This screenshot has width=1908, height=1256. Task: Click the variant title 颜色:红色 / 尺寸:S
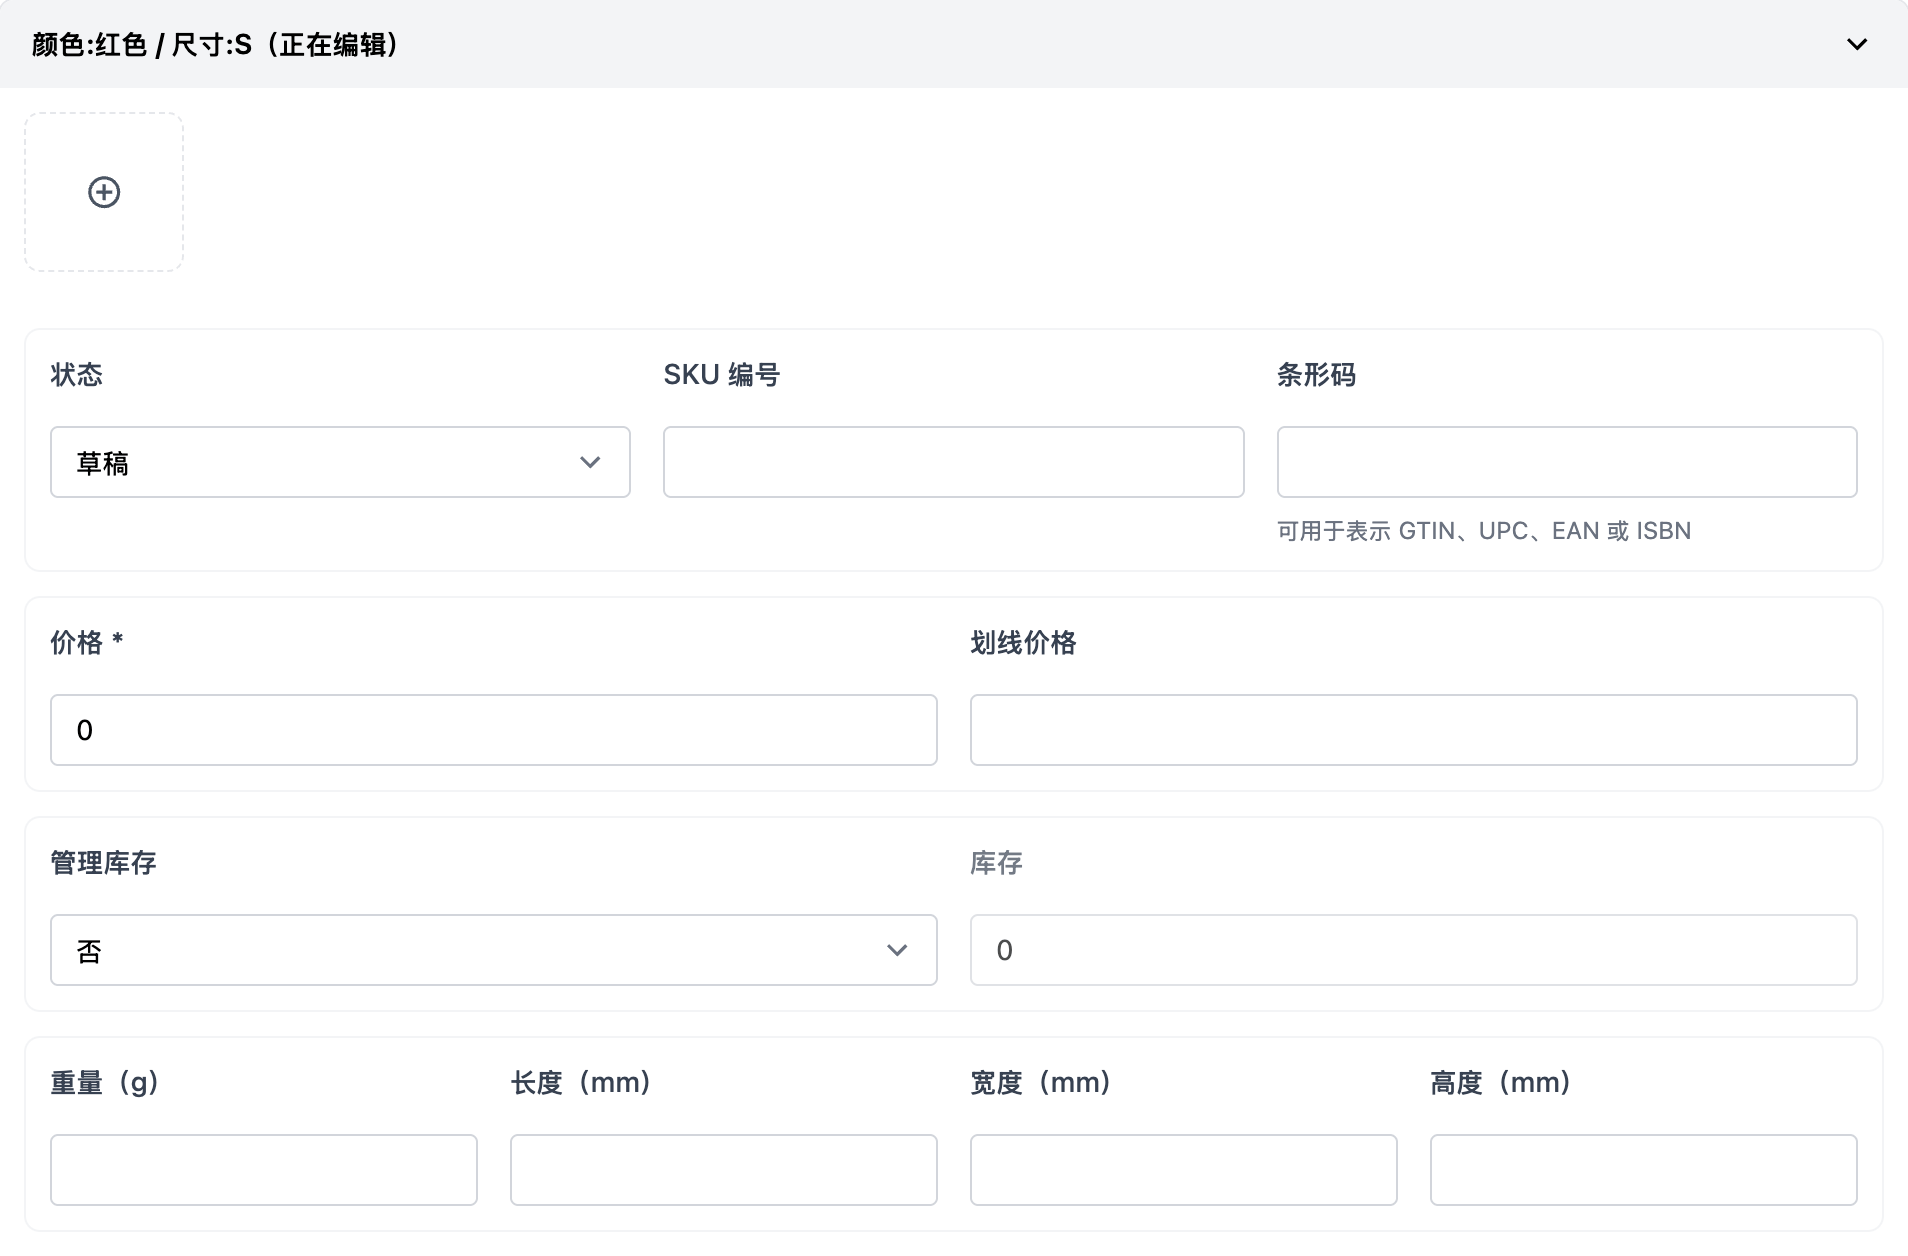click(215, 45)
